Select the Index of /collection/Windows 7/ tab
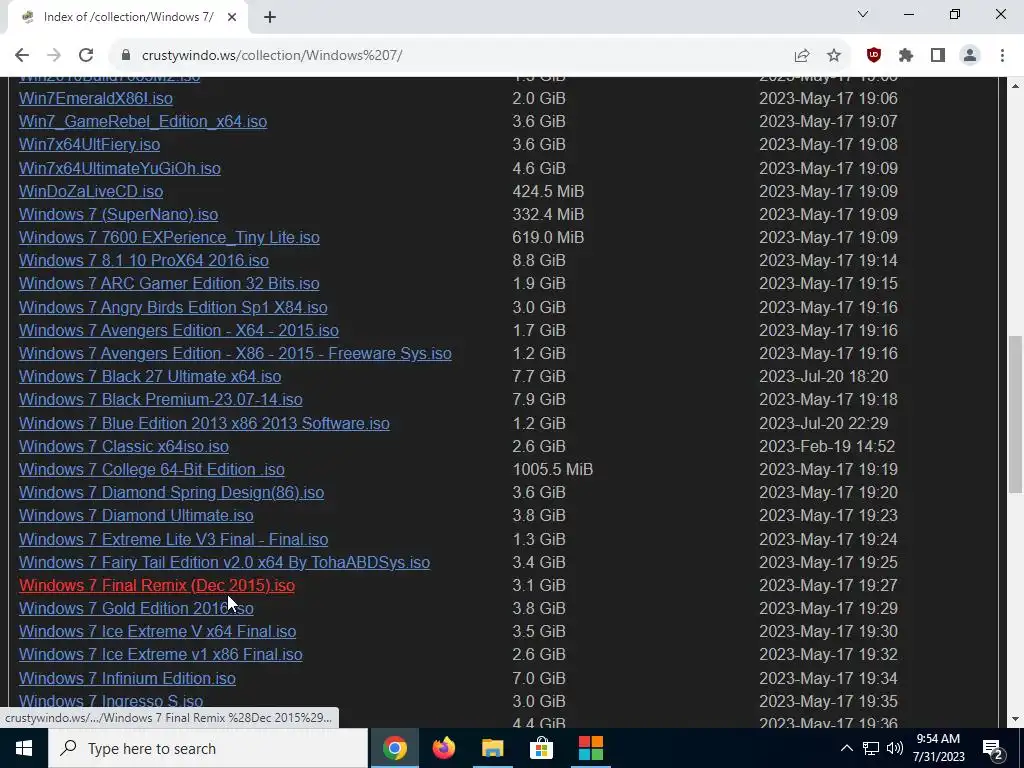 point(127,18)
